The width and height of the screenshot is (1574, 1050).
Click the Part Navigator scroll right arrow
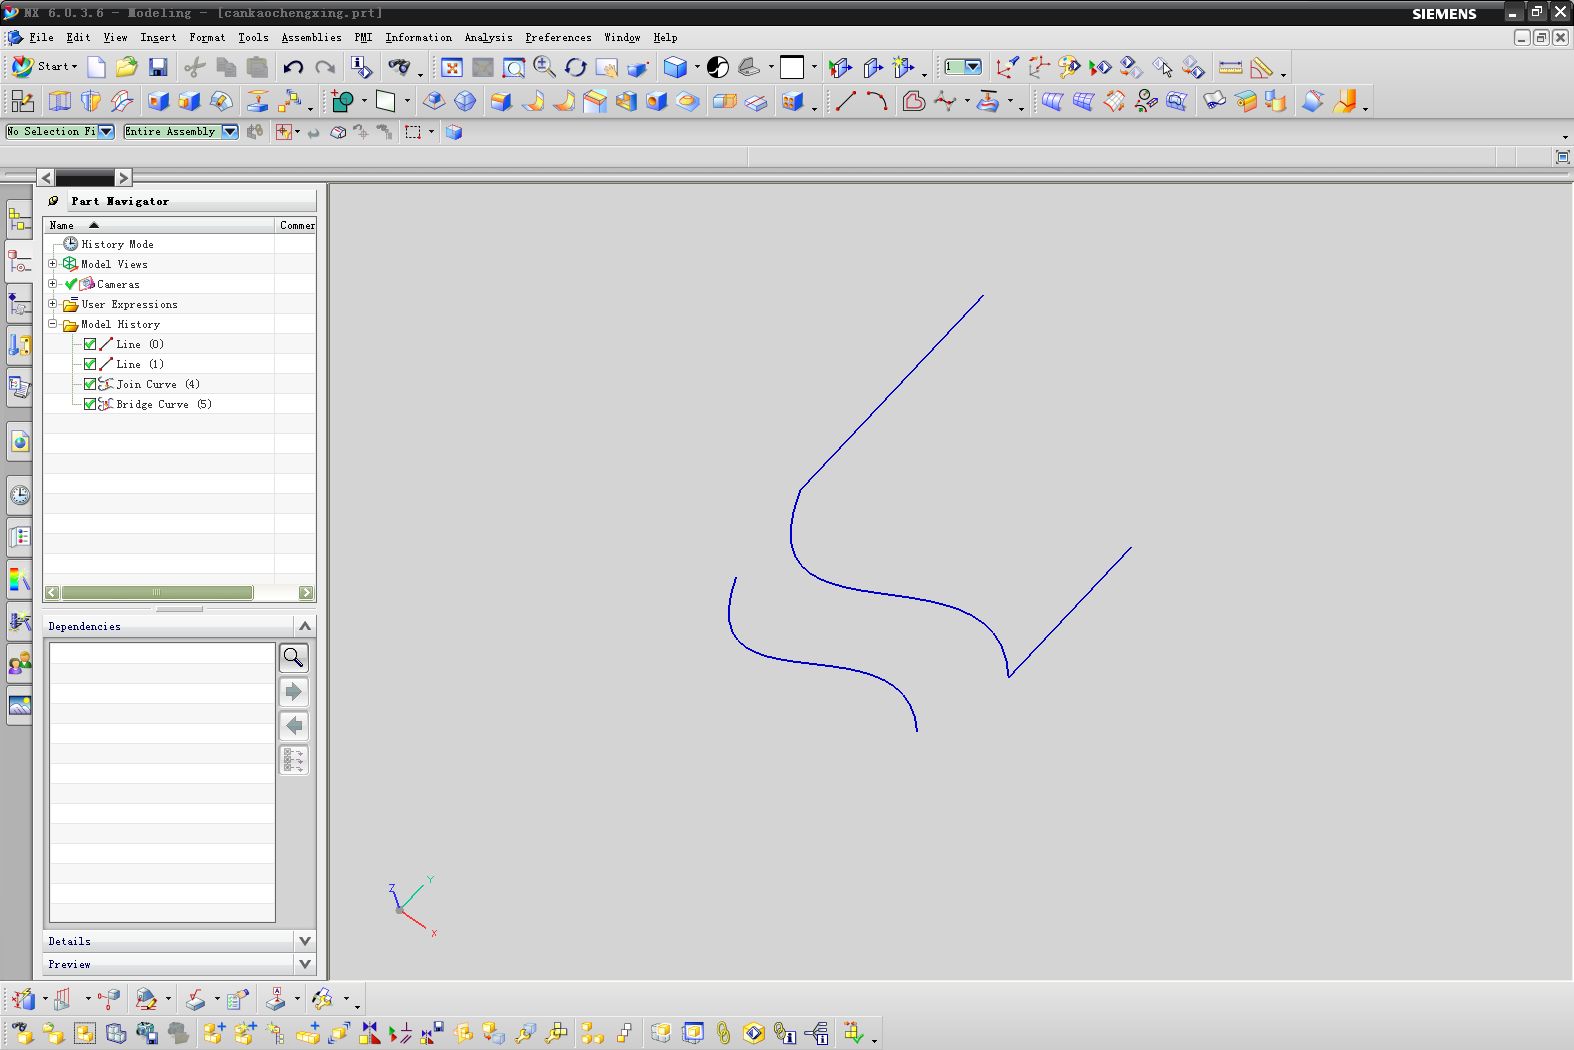click(306, 593)
